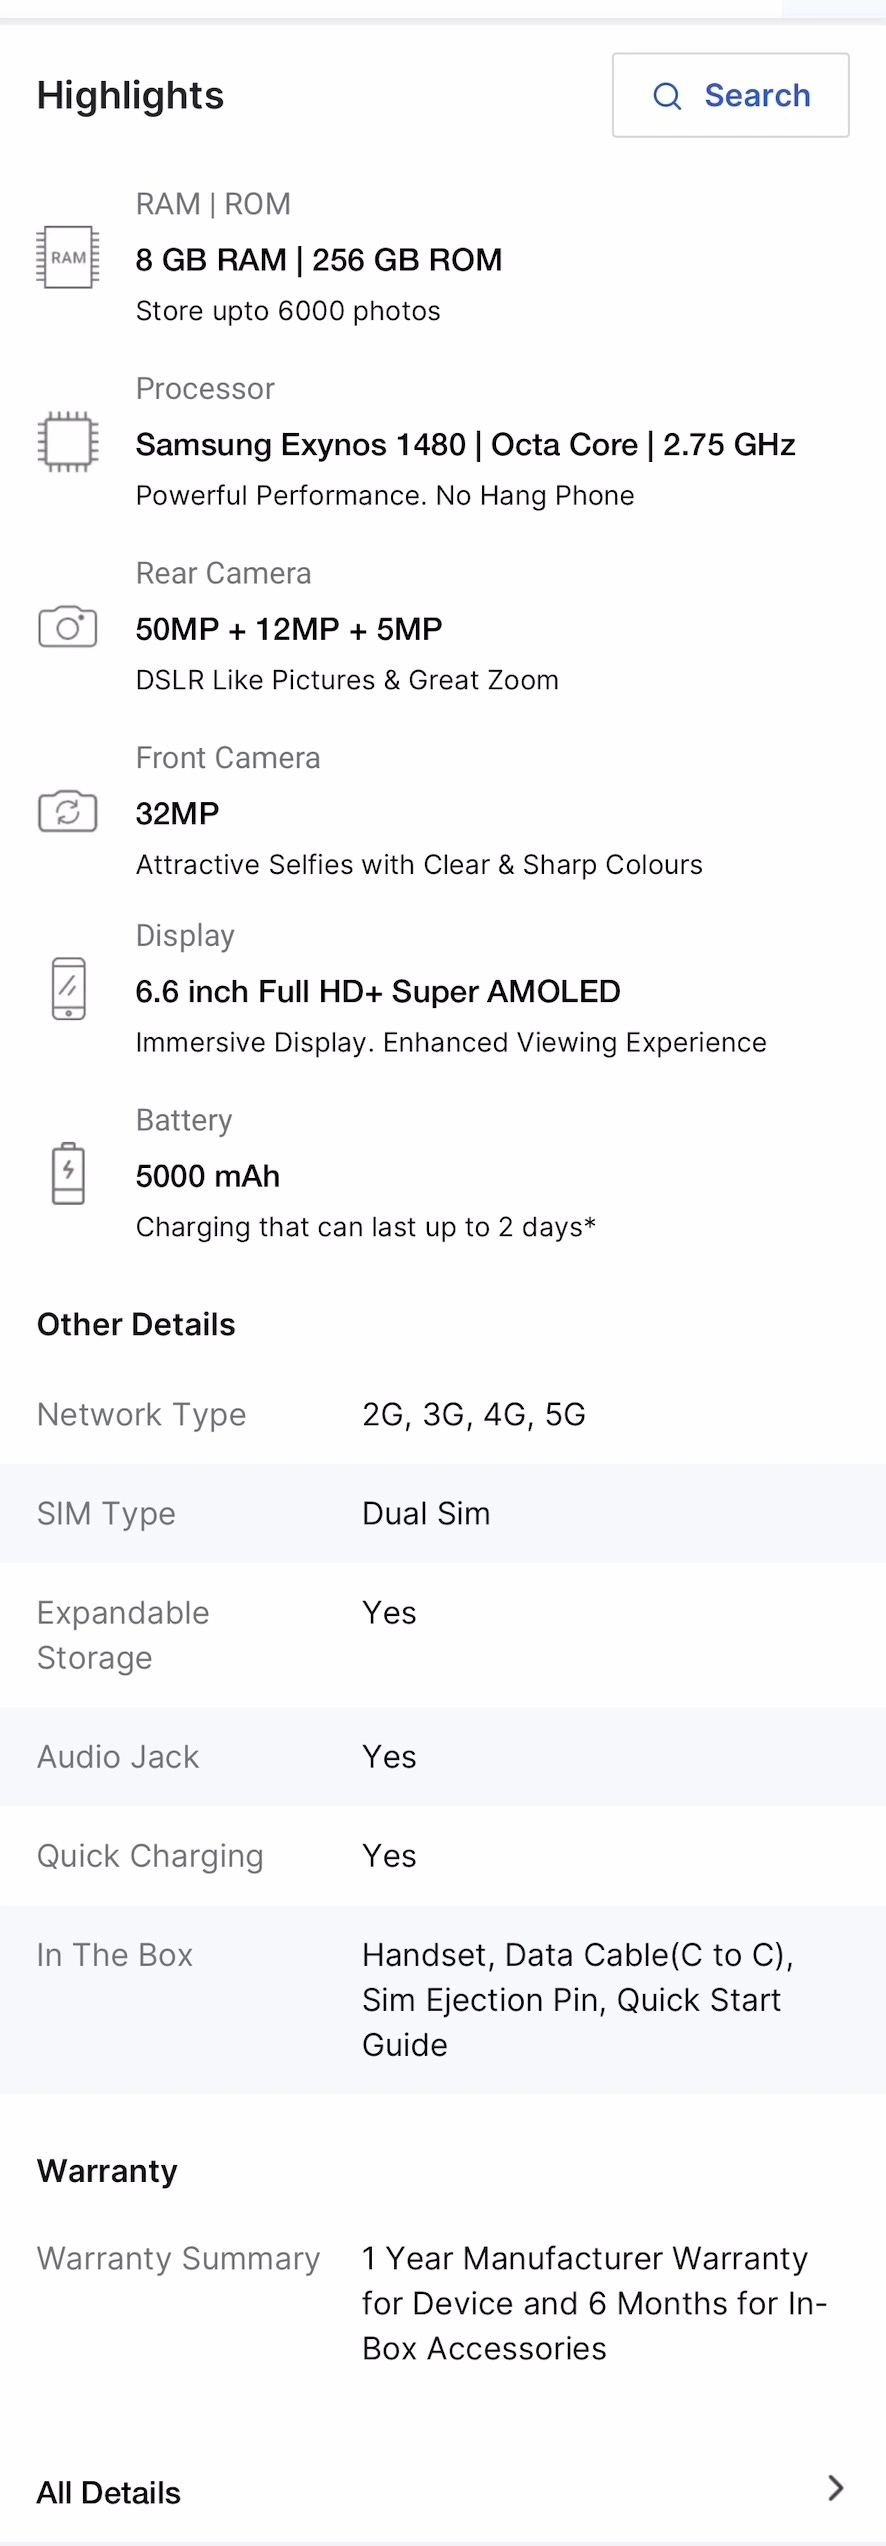Viewport: 886px width, 2546px height.
Task: Click the processor chip icon
Action: [x=68, y=442]
